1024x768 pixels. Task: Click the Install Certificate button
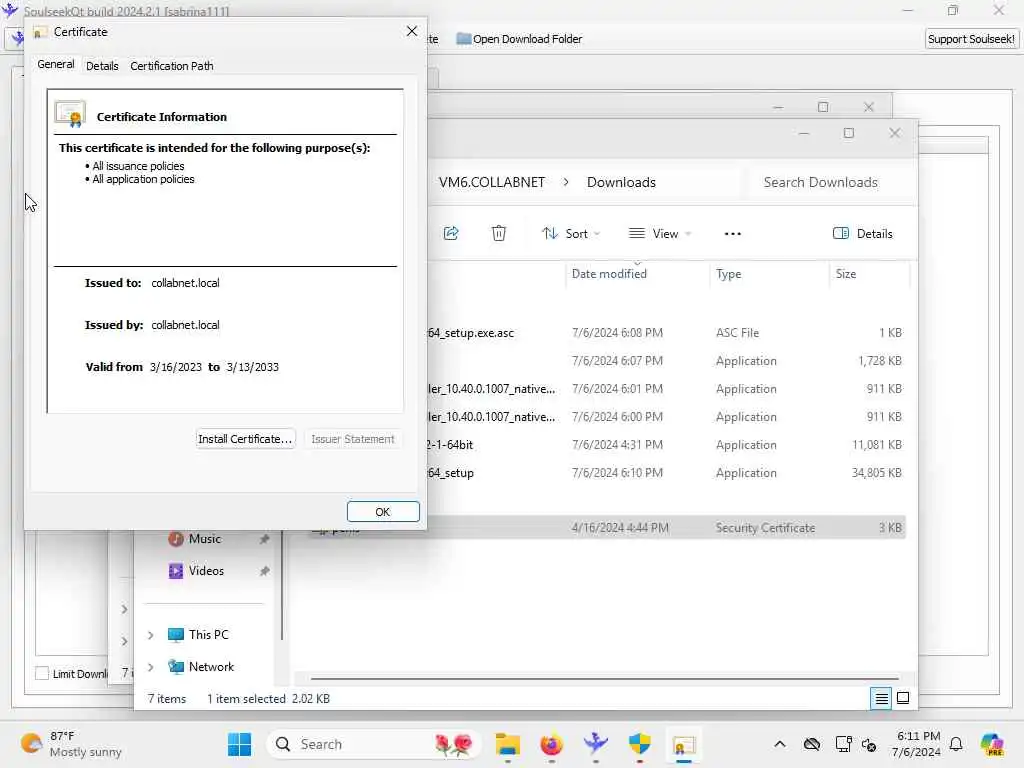[x=245, y=439]
